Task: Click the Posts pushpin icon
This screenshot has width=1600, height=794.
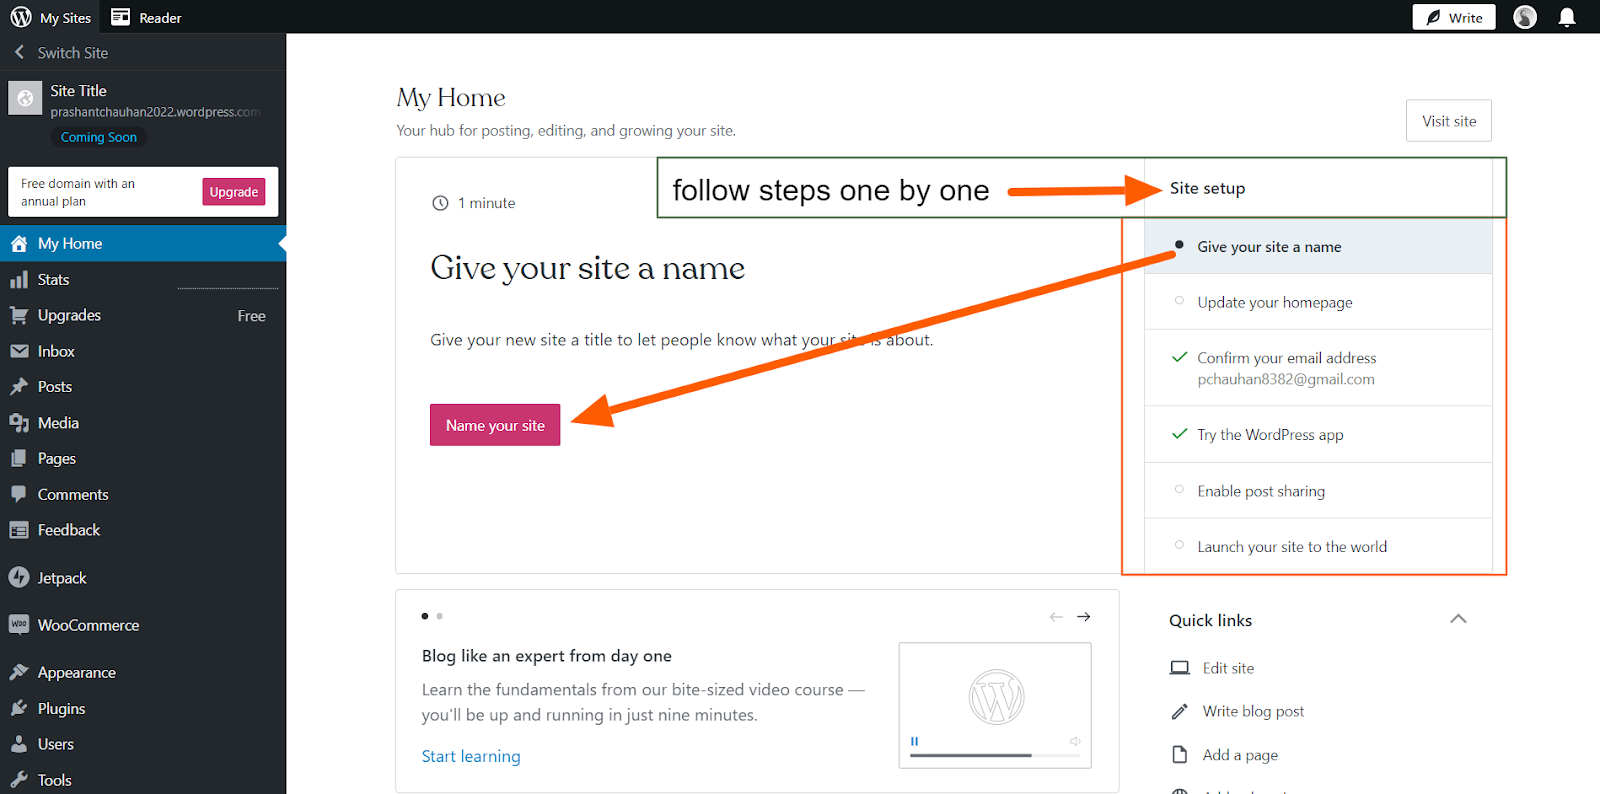Action: [x=19, y=386]
